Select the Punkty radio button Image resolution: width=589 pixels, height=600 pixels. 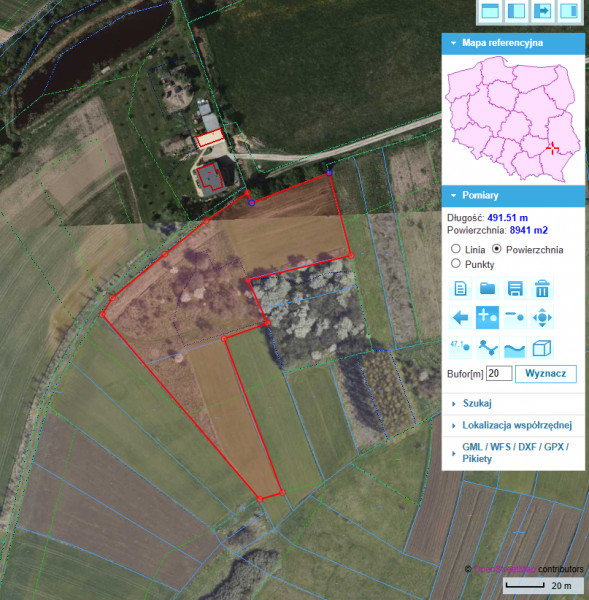tap(455, 263)
